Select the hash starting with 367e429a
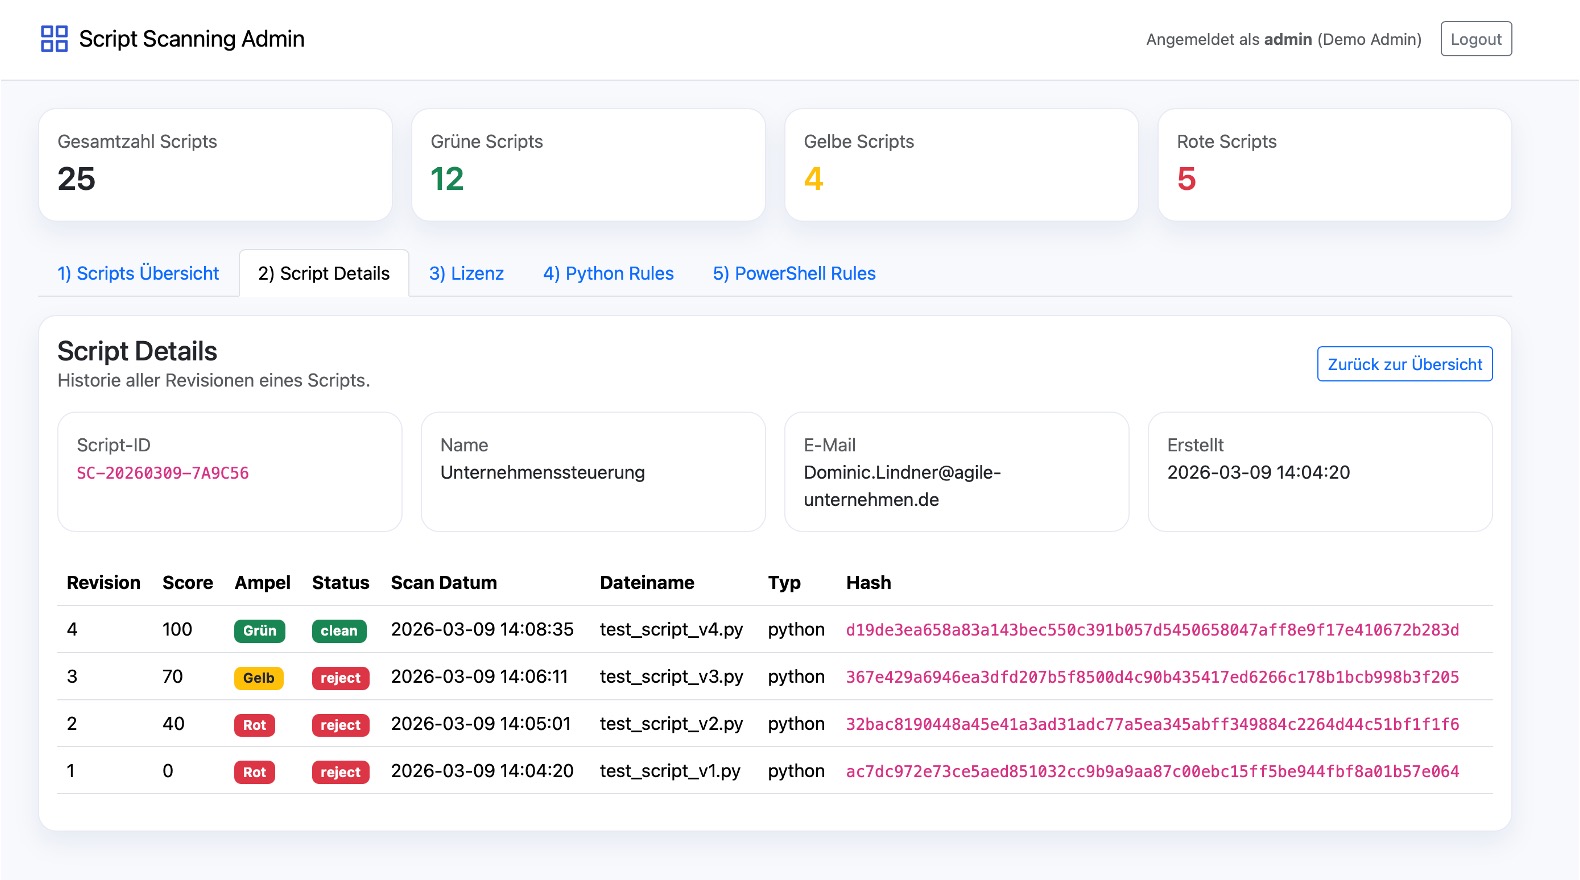 pos(1152,677)
